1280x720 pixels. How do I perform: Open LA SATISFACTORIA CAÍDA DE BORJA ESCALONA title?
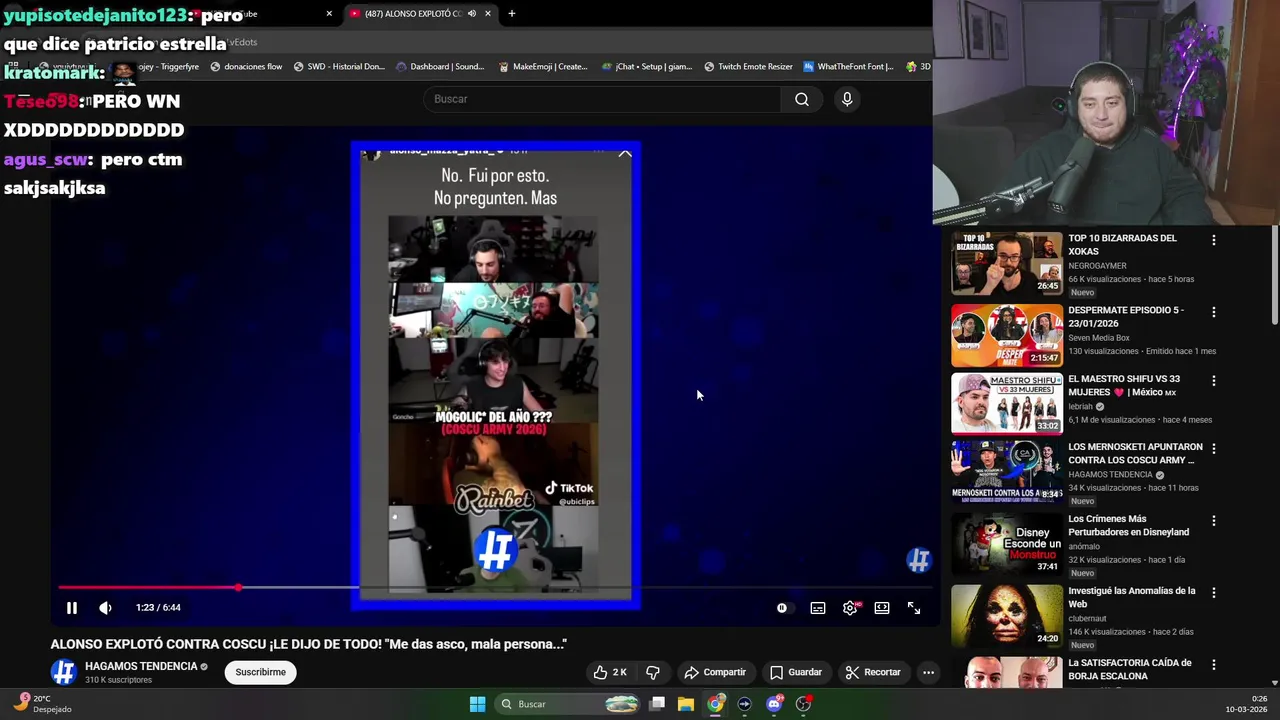[1130, 669]
